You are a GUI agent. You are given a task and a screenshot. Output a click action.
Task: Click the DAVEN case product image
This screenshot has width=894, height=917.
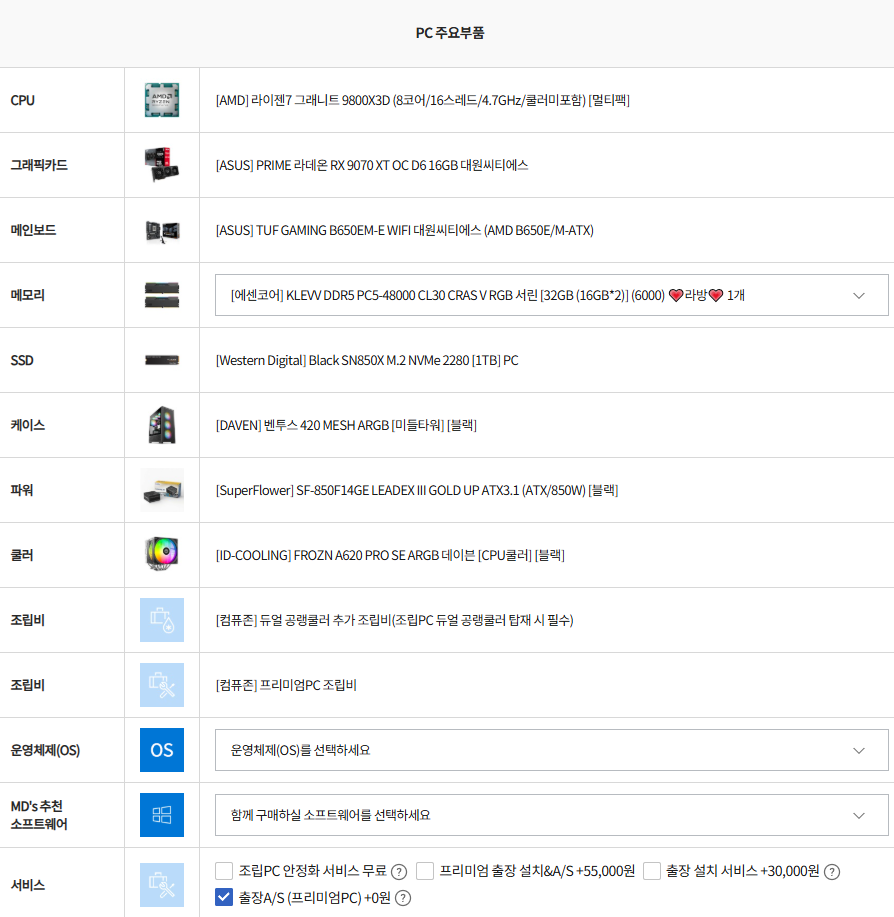click(x=162, y=425)
